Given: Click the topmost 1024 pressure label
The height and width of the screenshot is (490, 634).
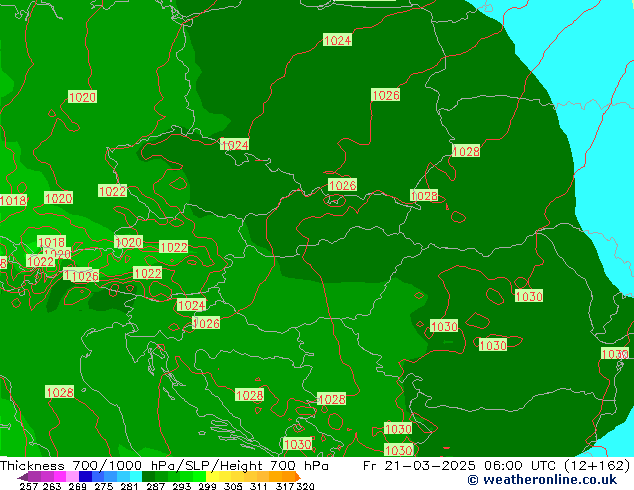Looking at the screenshot, I should [x=337, y=40].
